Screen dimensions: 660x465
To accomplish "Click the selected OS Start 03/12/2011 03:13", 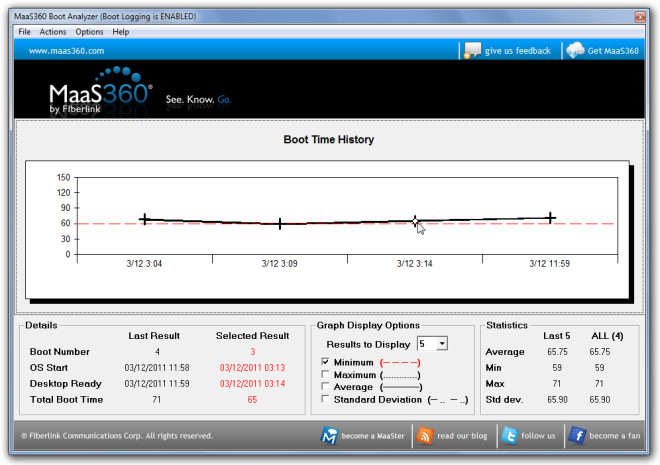I will coord(252,367).
